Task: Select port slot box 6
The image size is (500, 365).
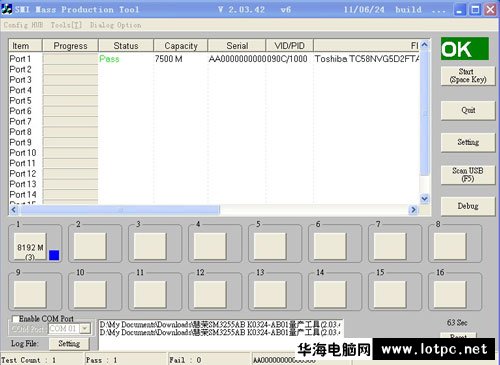Action: coord(330,246)
